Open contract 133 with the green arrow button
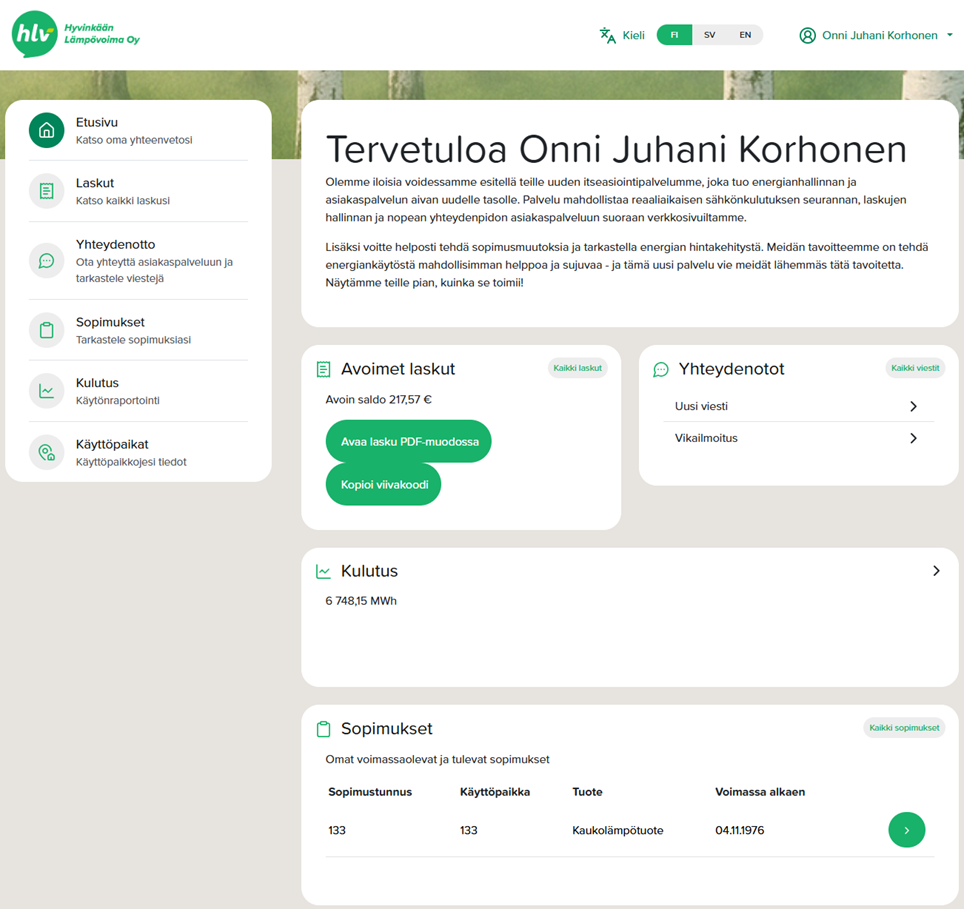This screenshot has height=909, width=964. [x=906, y=830]
